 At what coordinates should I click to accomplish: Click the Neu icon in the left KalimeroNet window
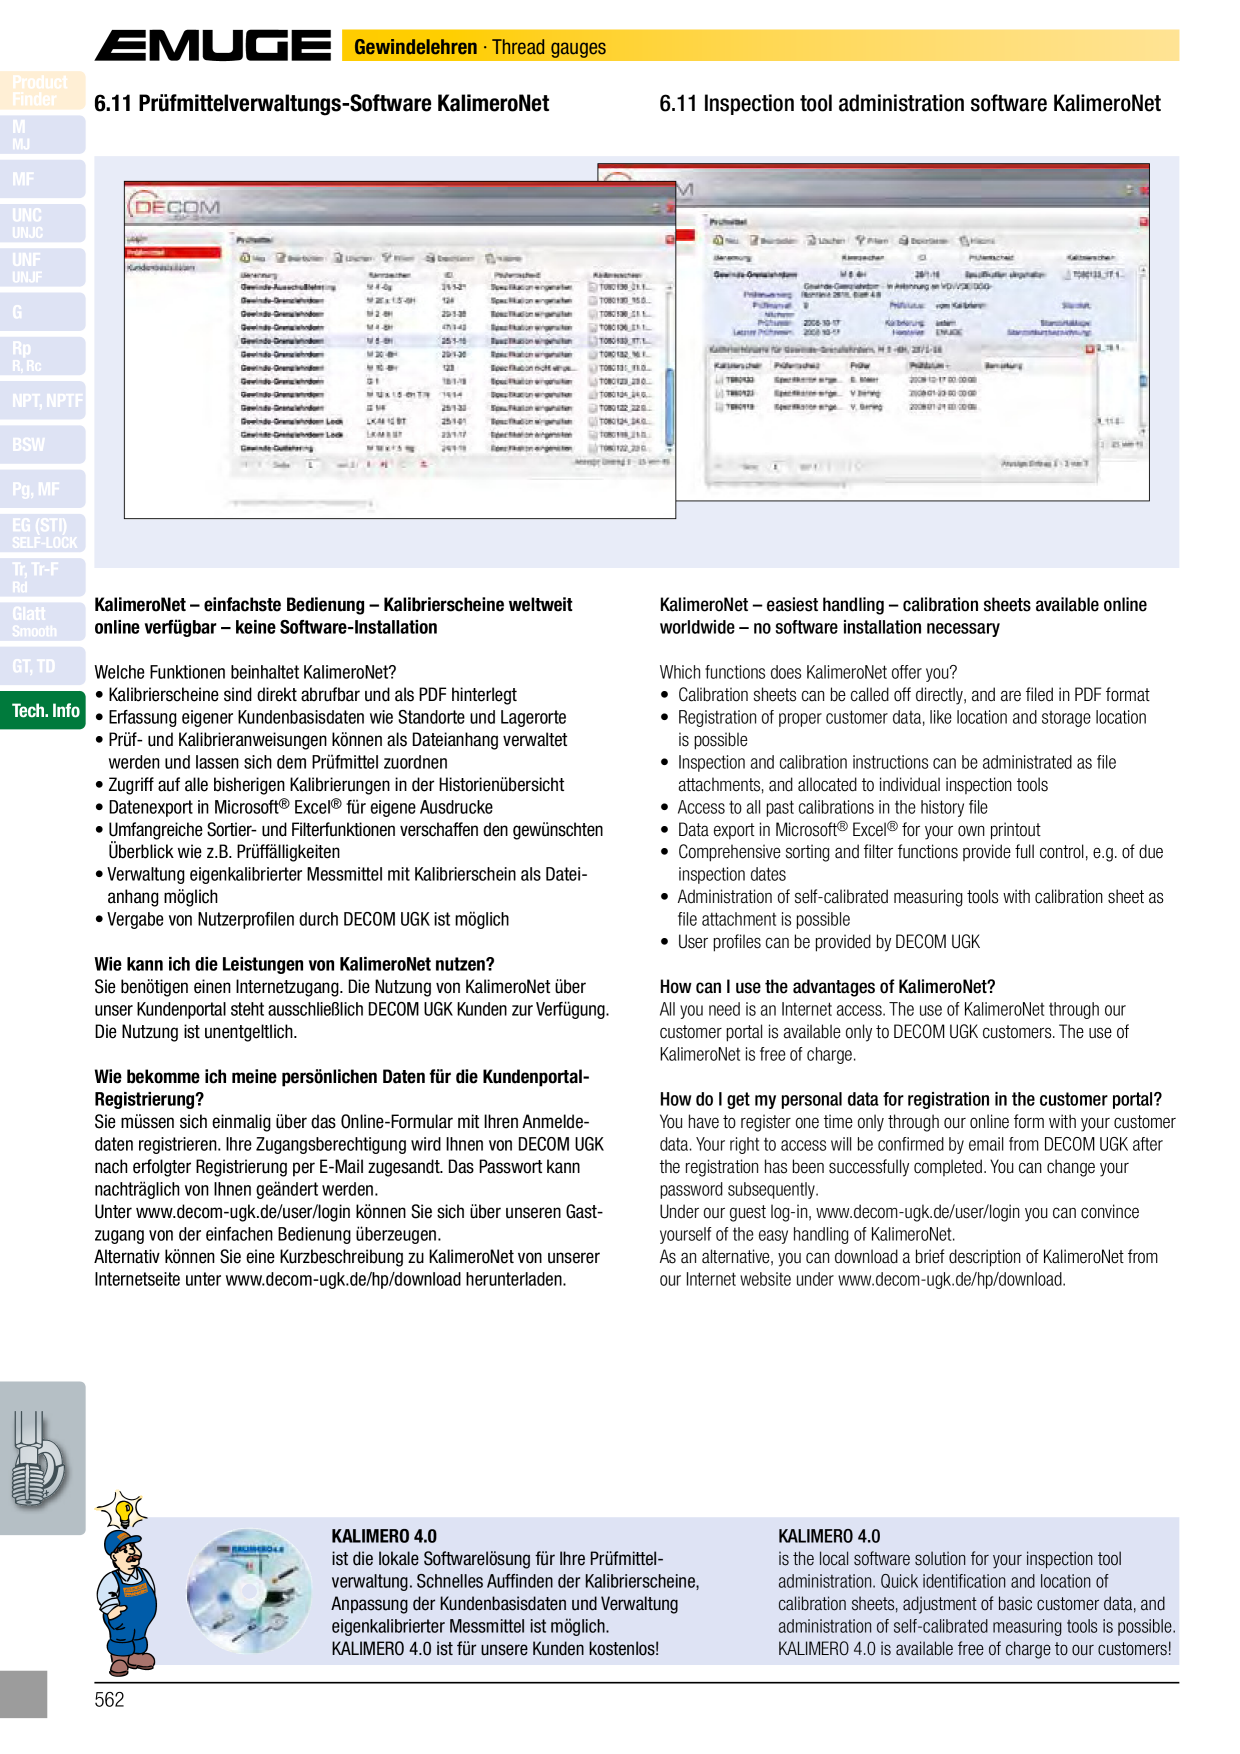(x=245, y=259)
